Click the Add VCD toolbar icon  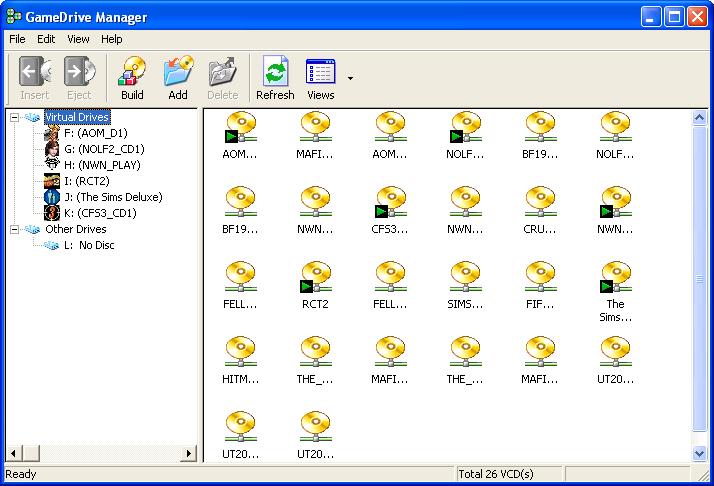point(178,72)
